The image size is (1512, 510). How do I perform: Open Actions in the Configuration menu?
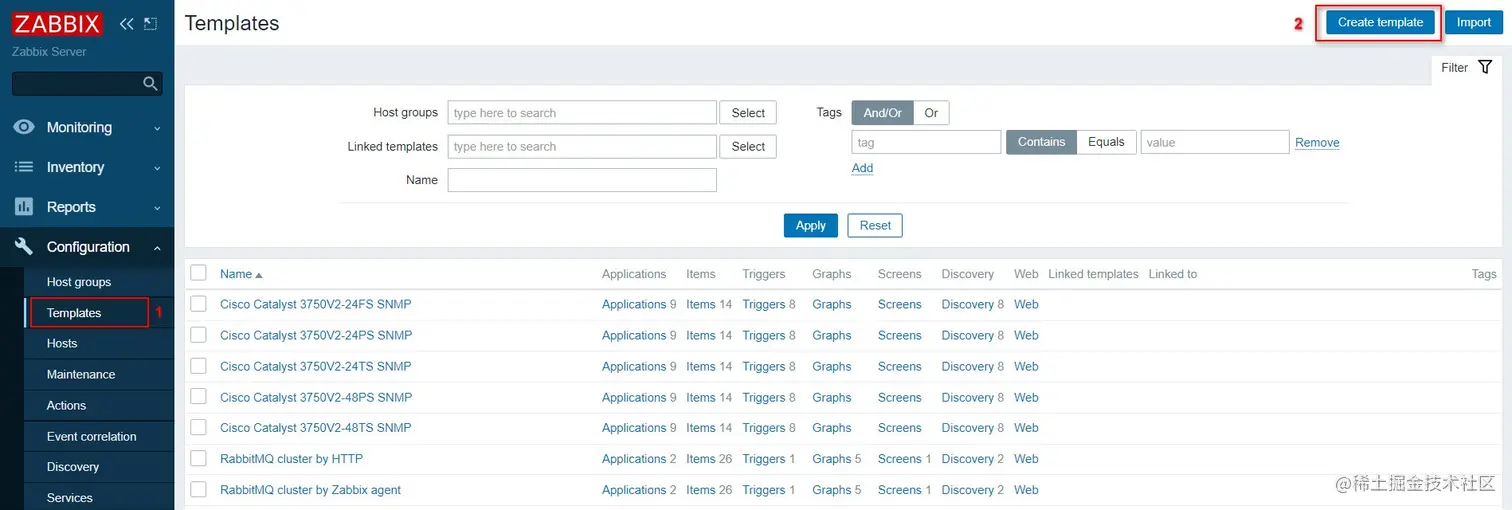tap(66, 405)
